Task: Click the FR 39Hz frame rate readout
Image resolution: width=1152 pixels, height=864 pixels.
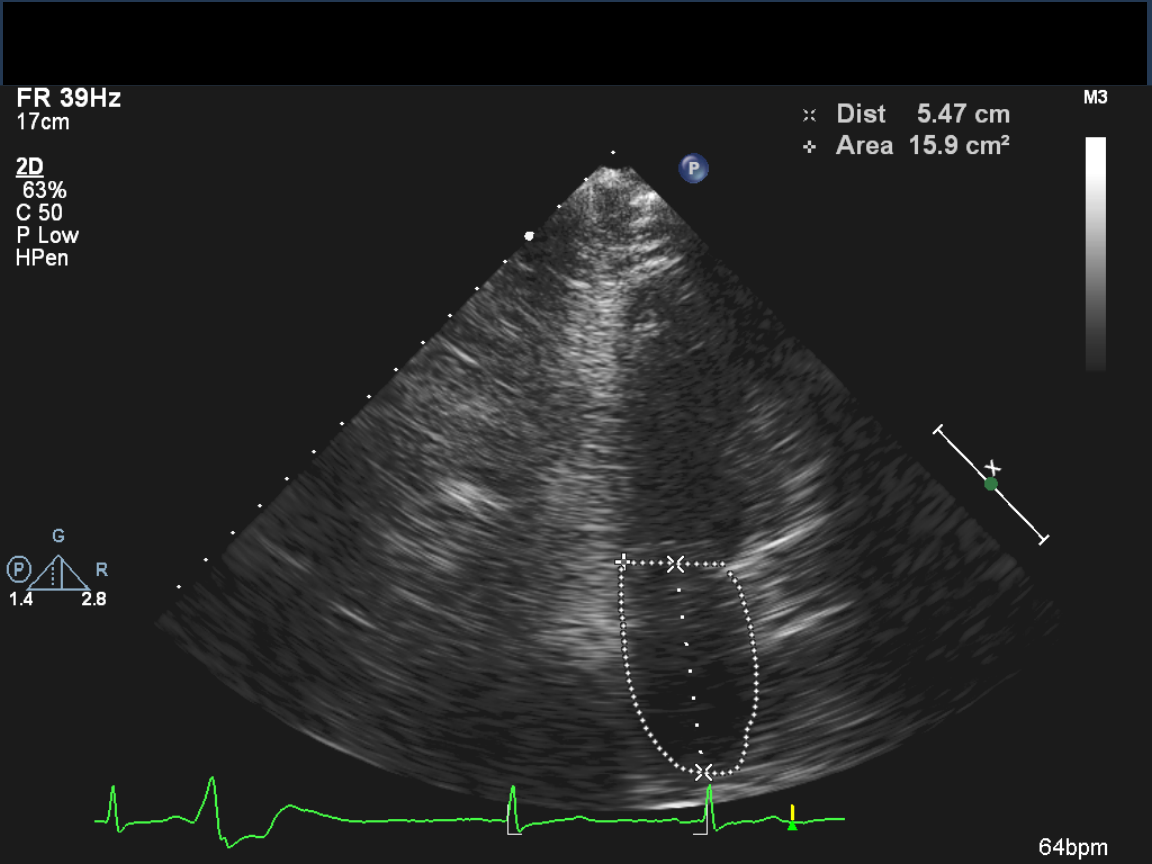Action: point(69,99)
